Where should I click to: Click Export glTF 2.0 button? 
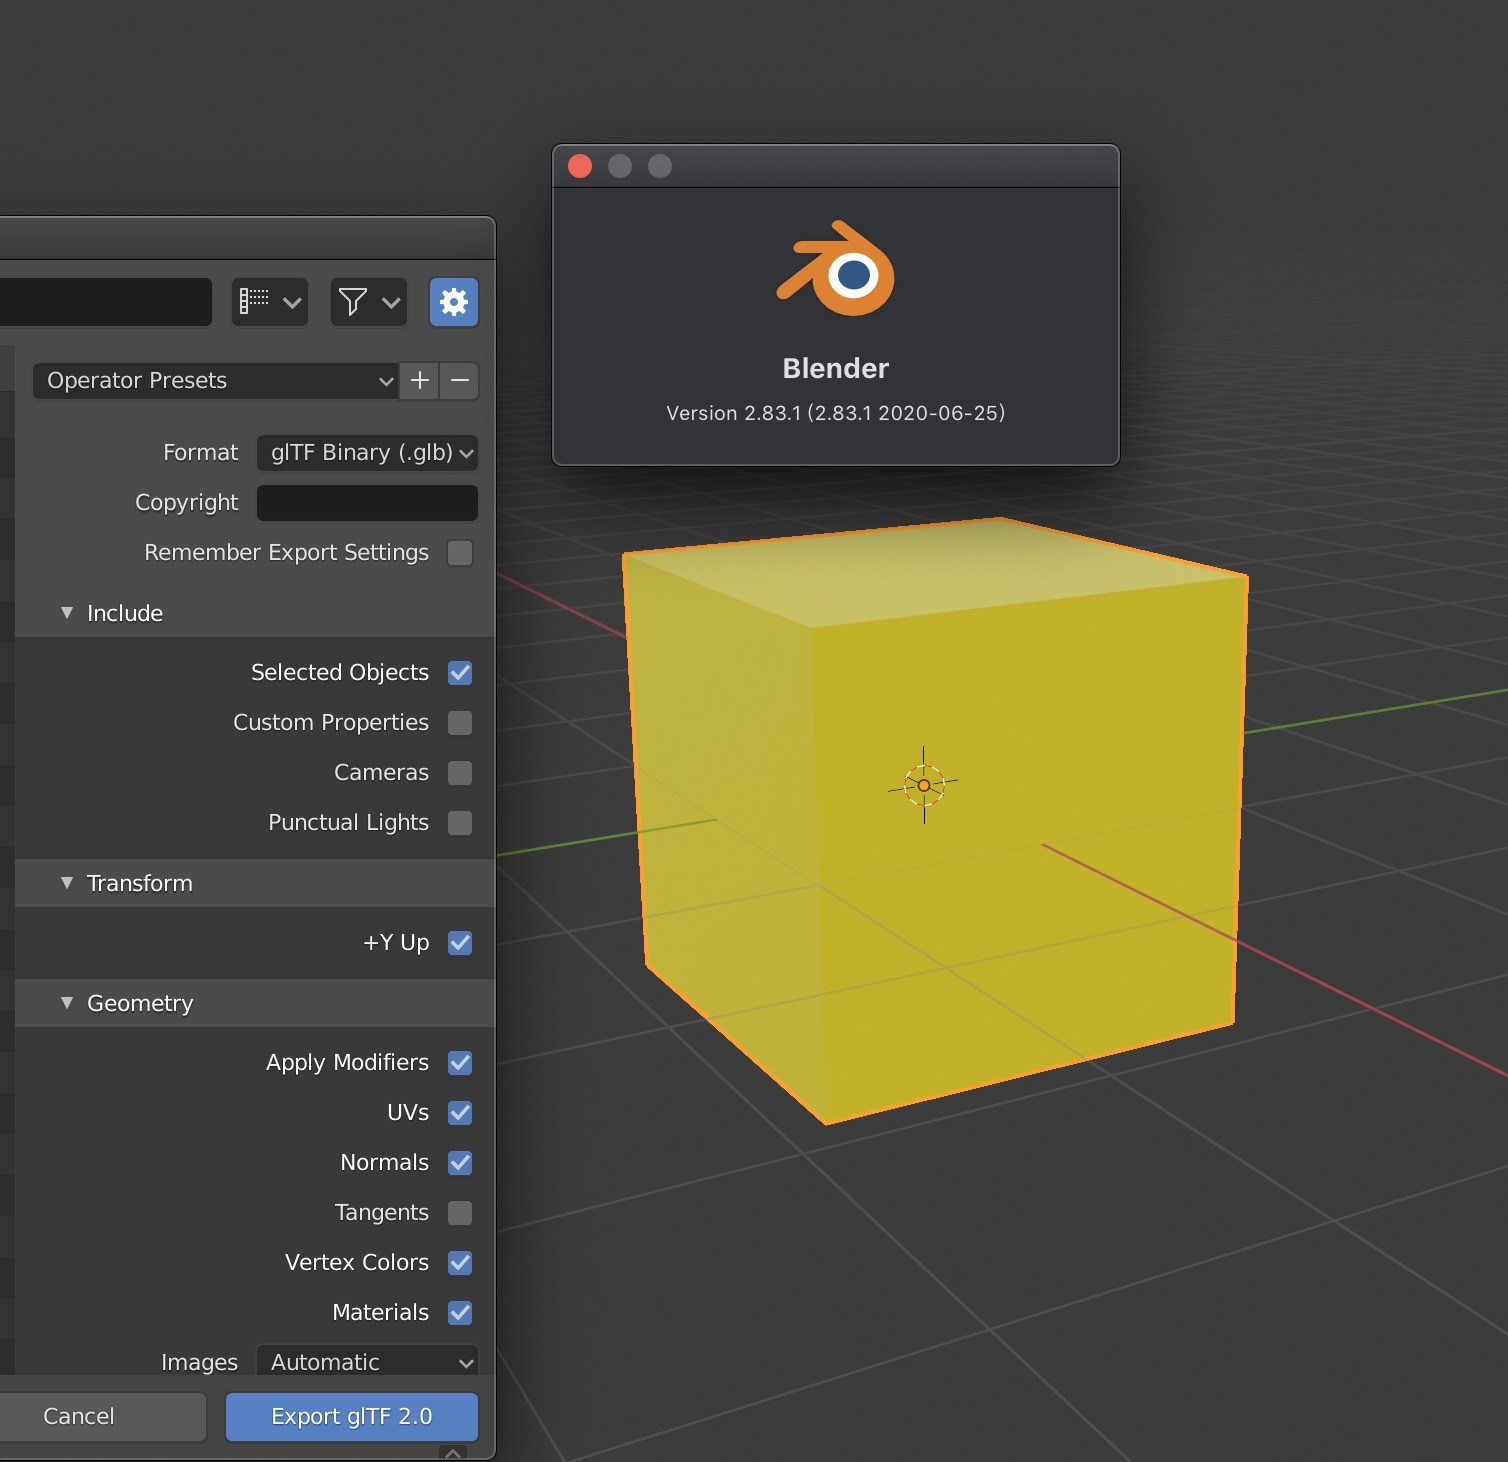click(352, 1417)
